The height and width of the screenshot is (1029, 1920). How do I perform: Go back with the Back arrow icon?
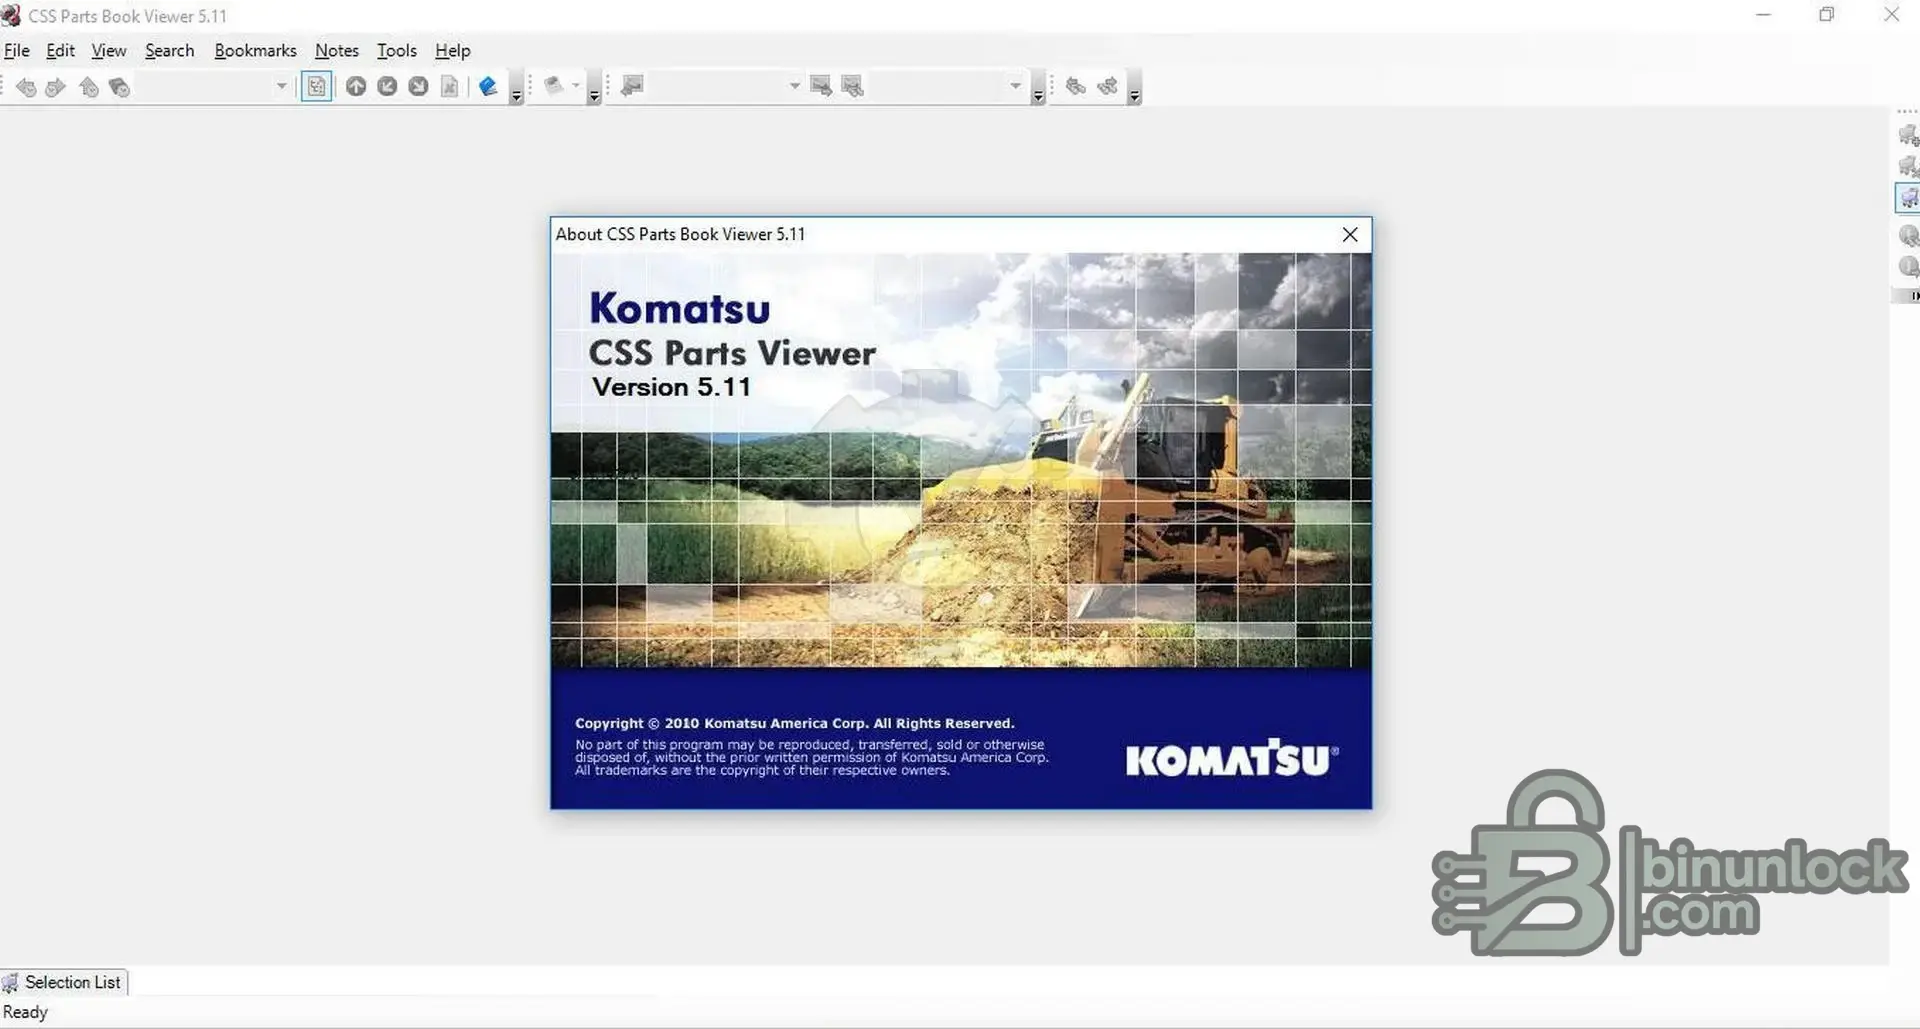coord(26,87)
